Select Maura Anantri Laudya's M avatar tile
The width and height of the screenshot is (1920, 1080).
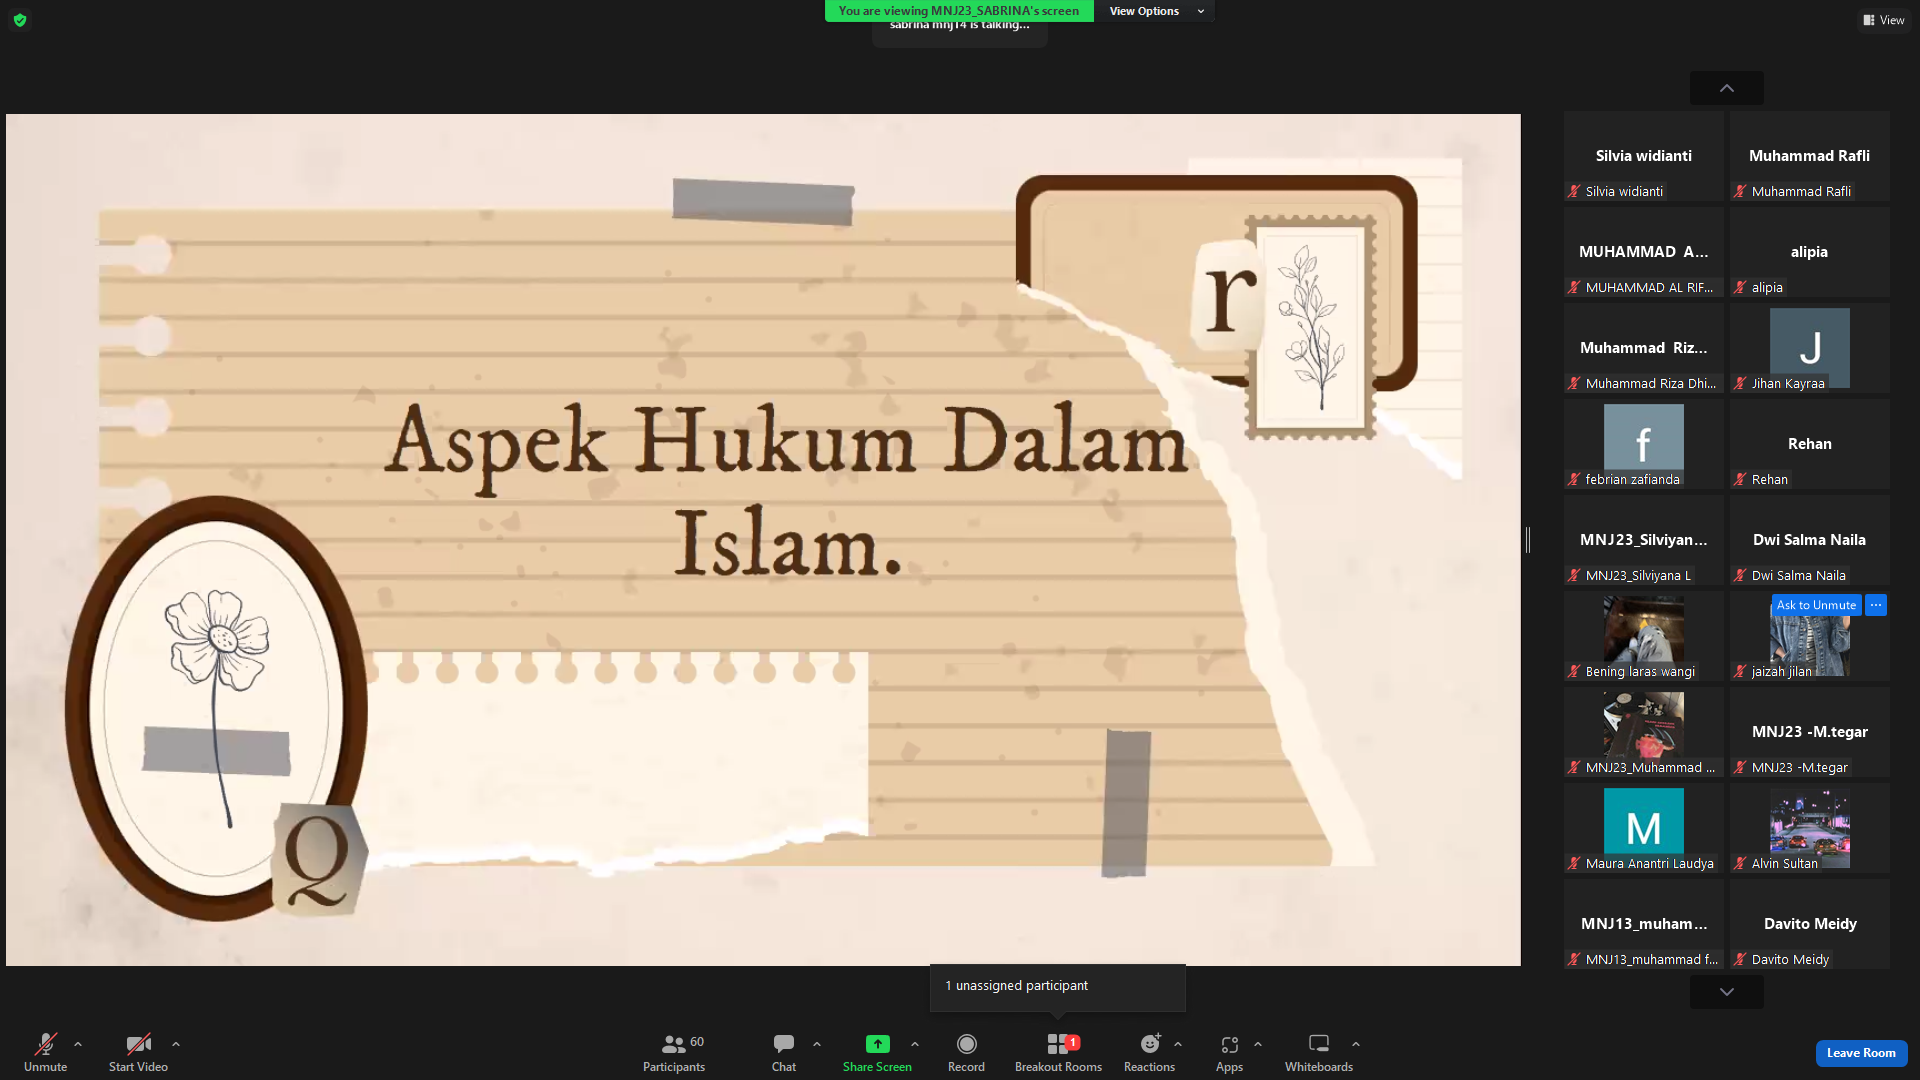1644,827
